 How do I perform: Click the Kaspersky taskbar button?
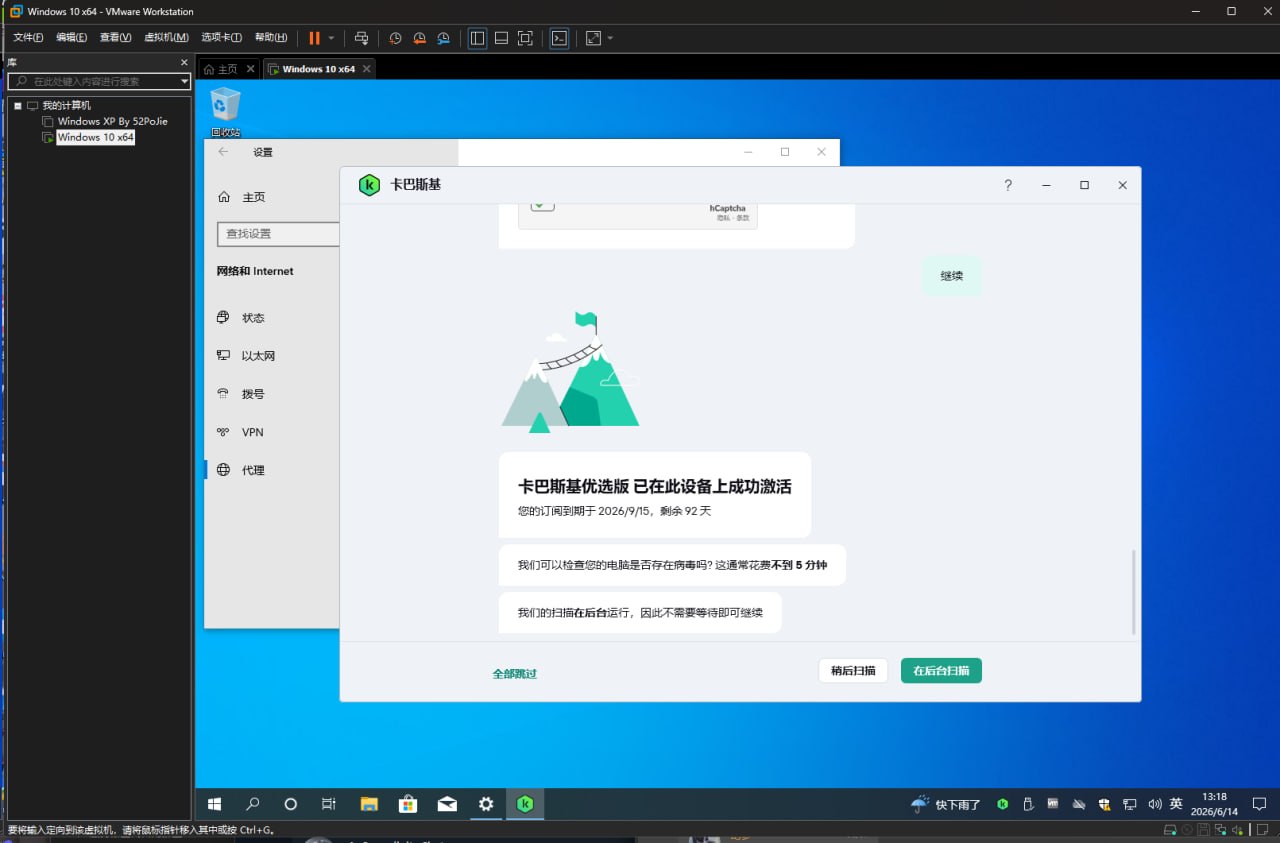tap(525, 804)
